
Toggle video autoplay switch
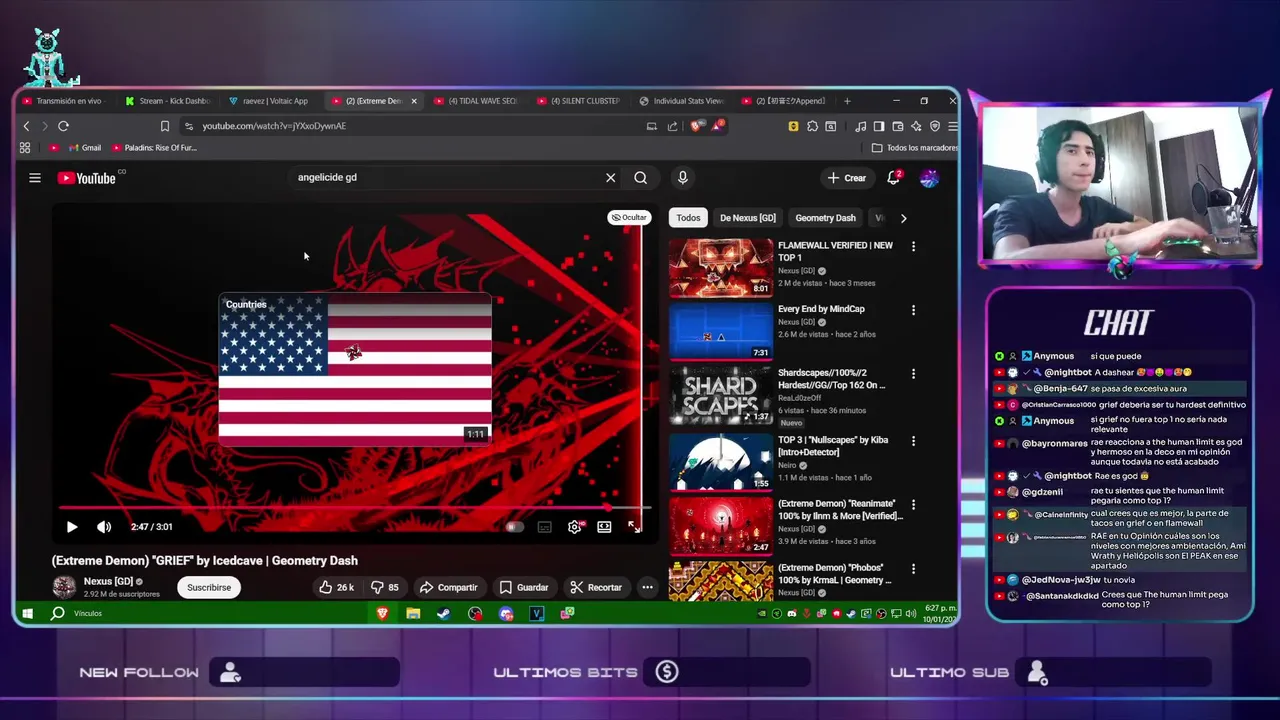point(514,527)
